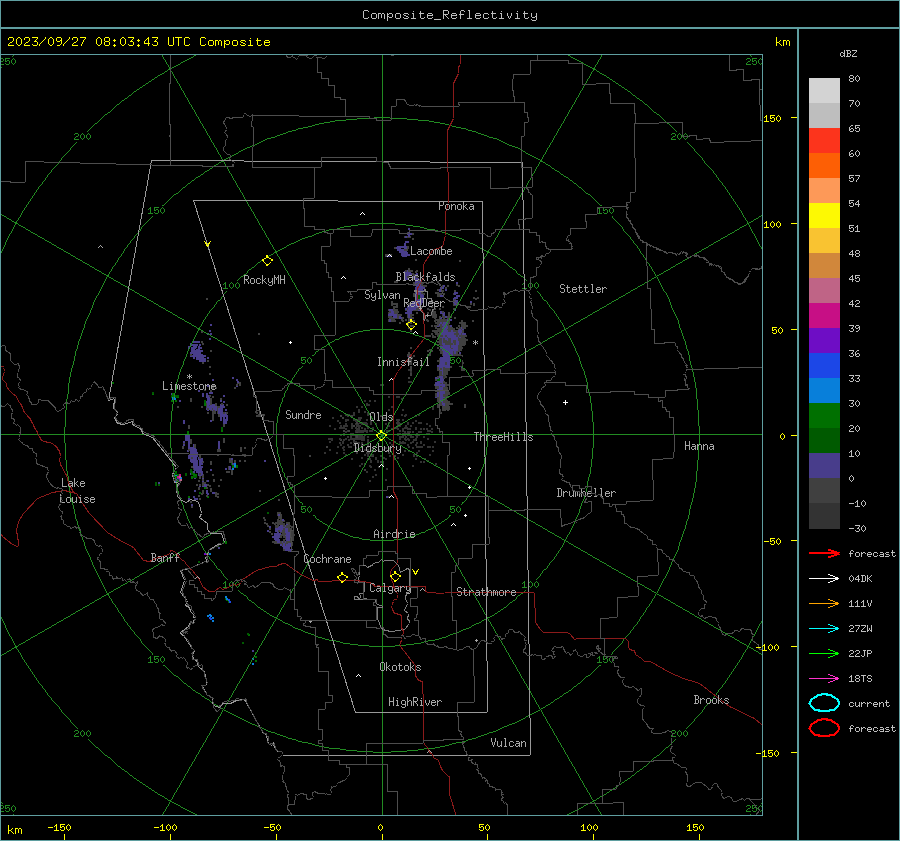This screenshot has height=841, width=900.
Task: Click the Brooks map label
Action: click(x=711, y=700)
